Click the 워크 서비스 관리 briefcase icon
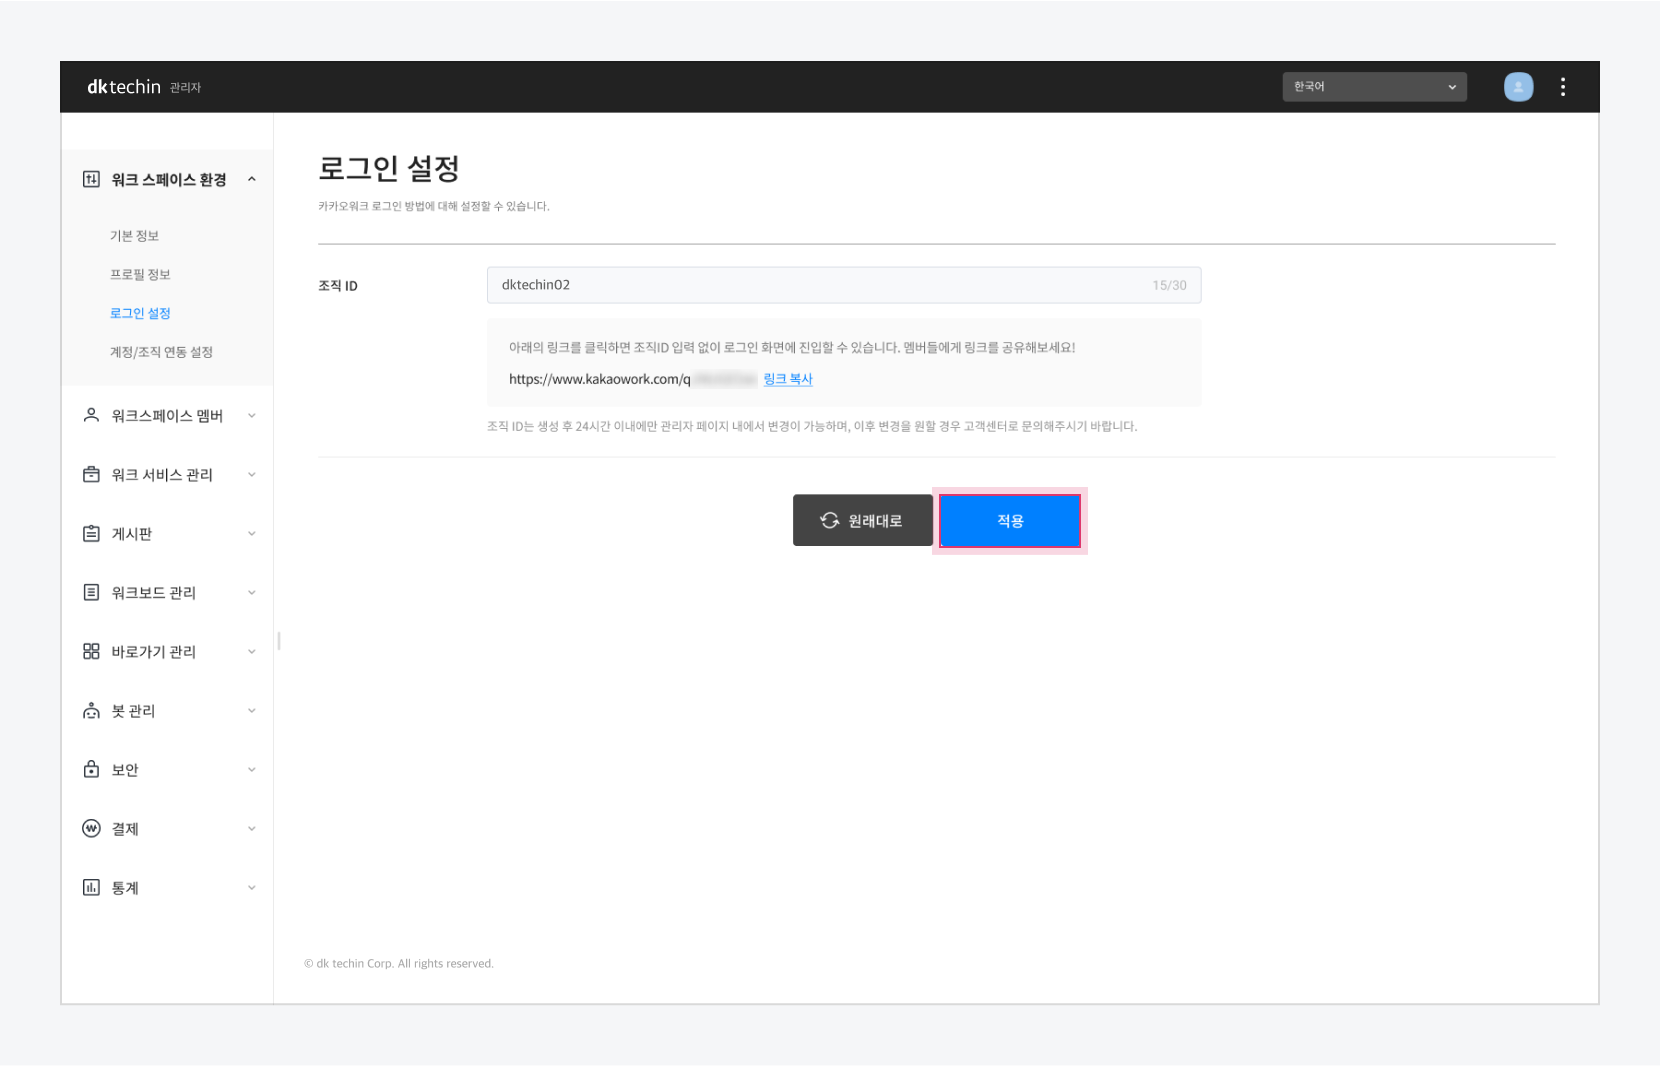Viewport: 1660px width, 1066px height. (x=91, y=474)
